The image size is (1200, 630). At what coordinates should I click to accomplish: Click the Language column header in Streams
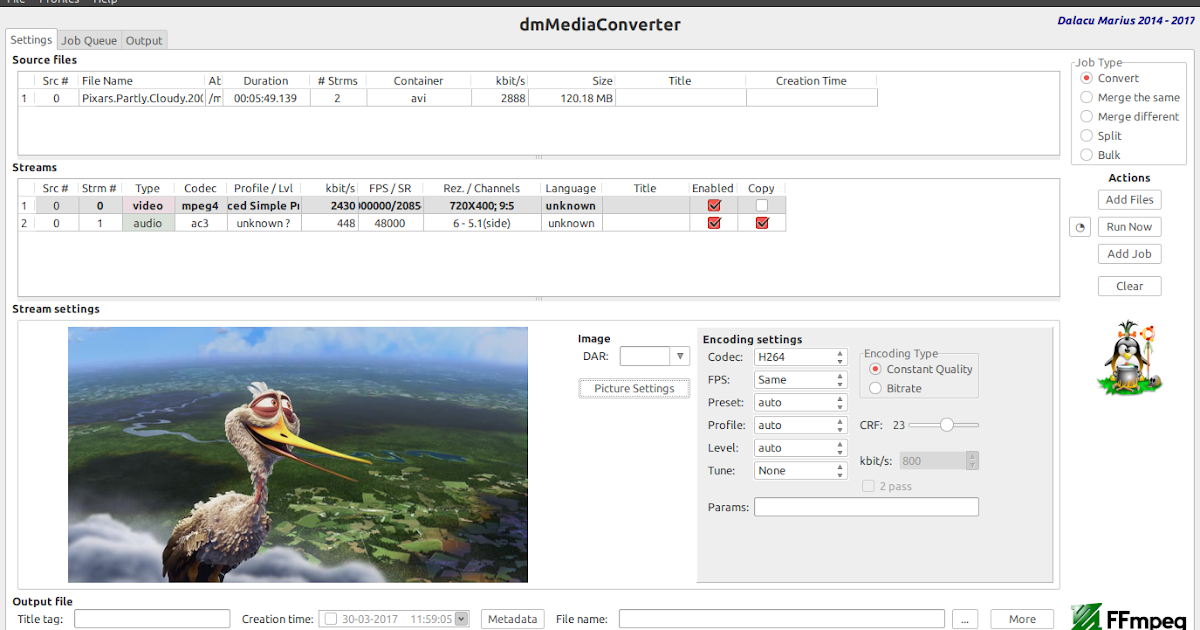[571, 188]
